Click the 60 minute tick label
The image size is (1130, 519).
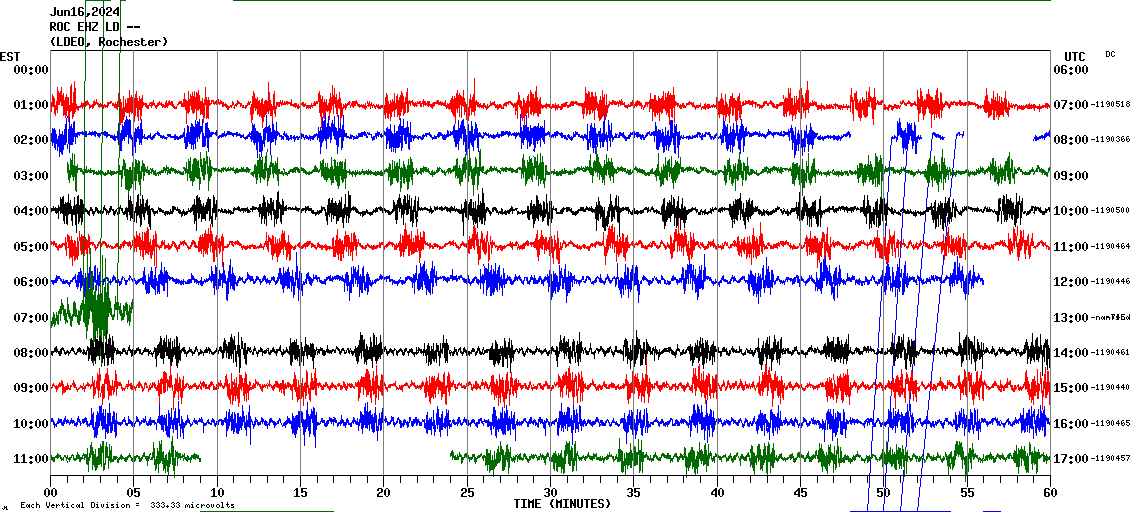[x=1050, y=492]
